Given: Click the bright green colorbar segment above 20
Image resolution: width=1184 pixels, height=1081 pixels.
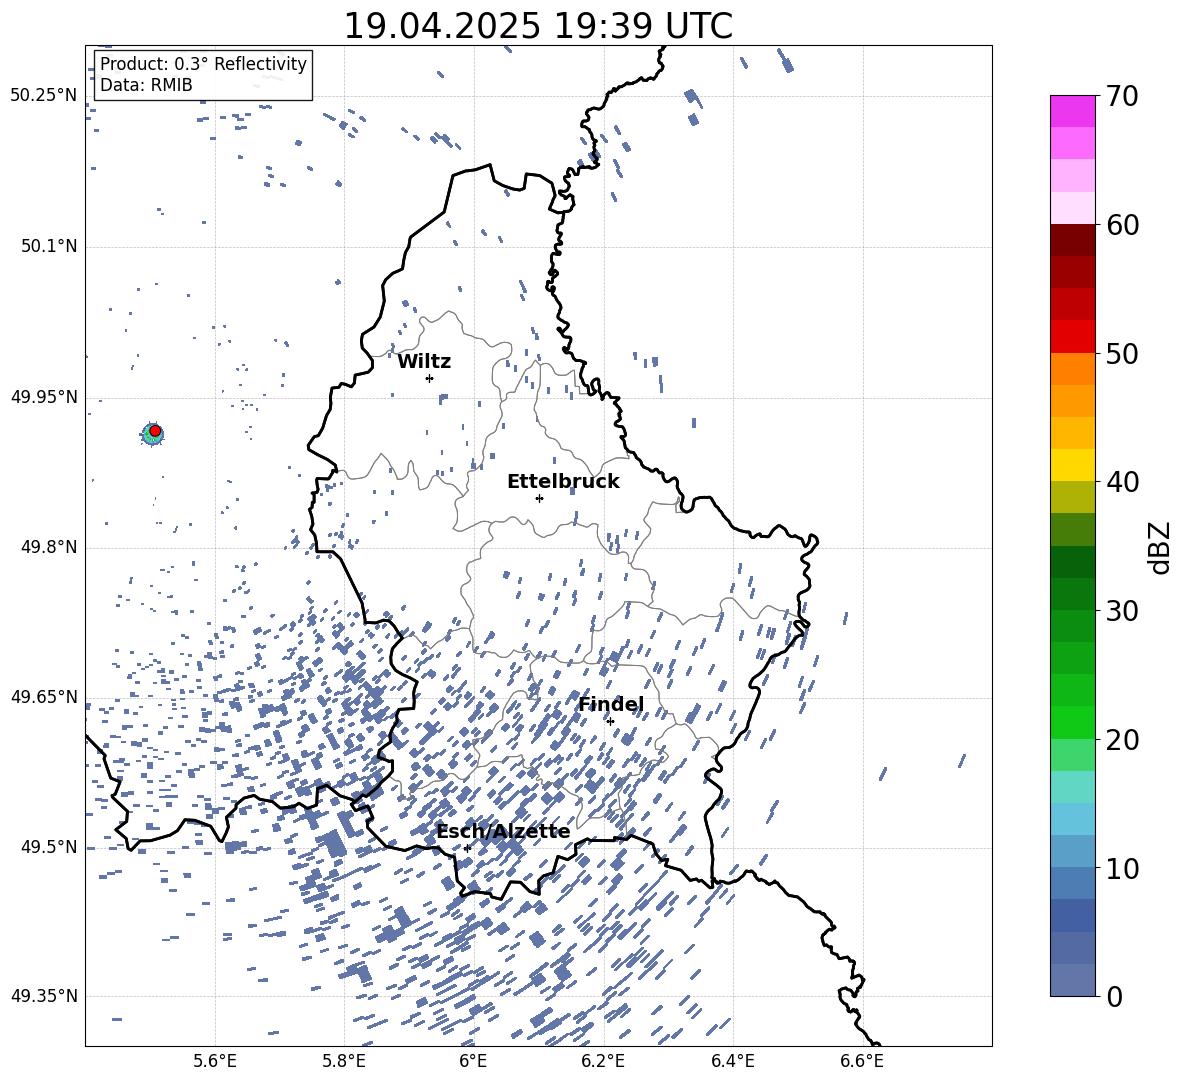Looking at the screenshot, I should (x=1072, y=722).
